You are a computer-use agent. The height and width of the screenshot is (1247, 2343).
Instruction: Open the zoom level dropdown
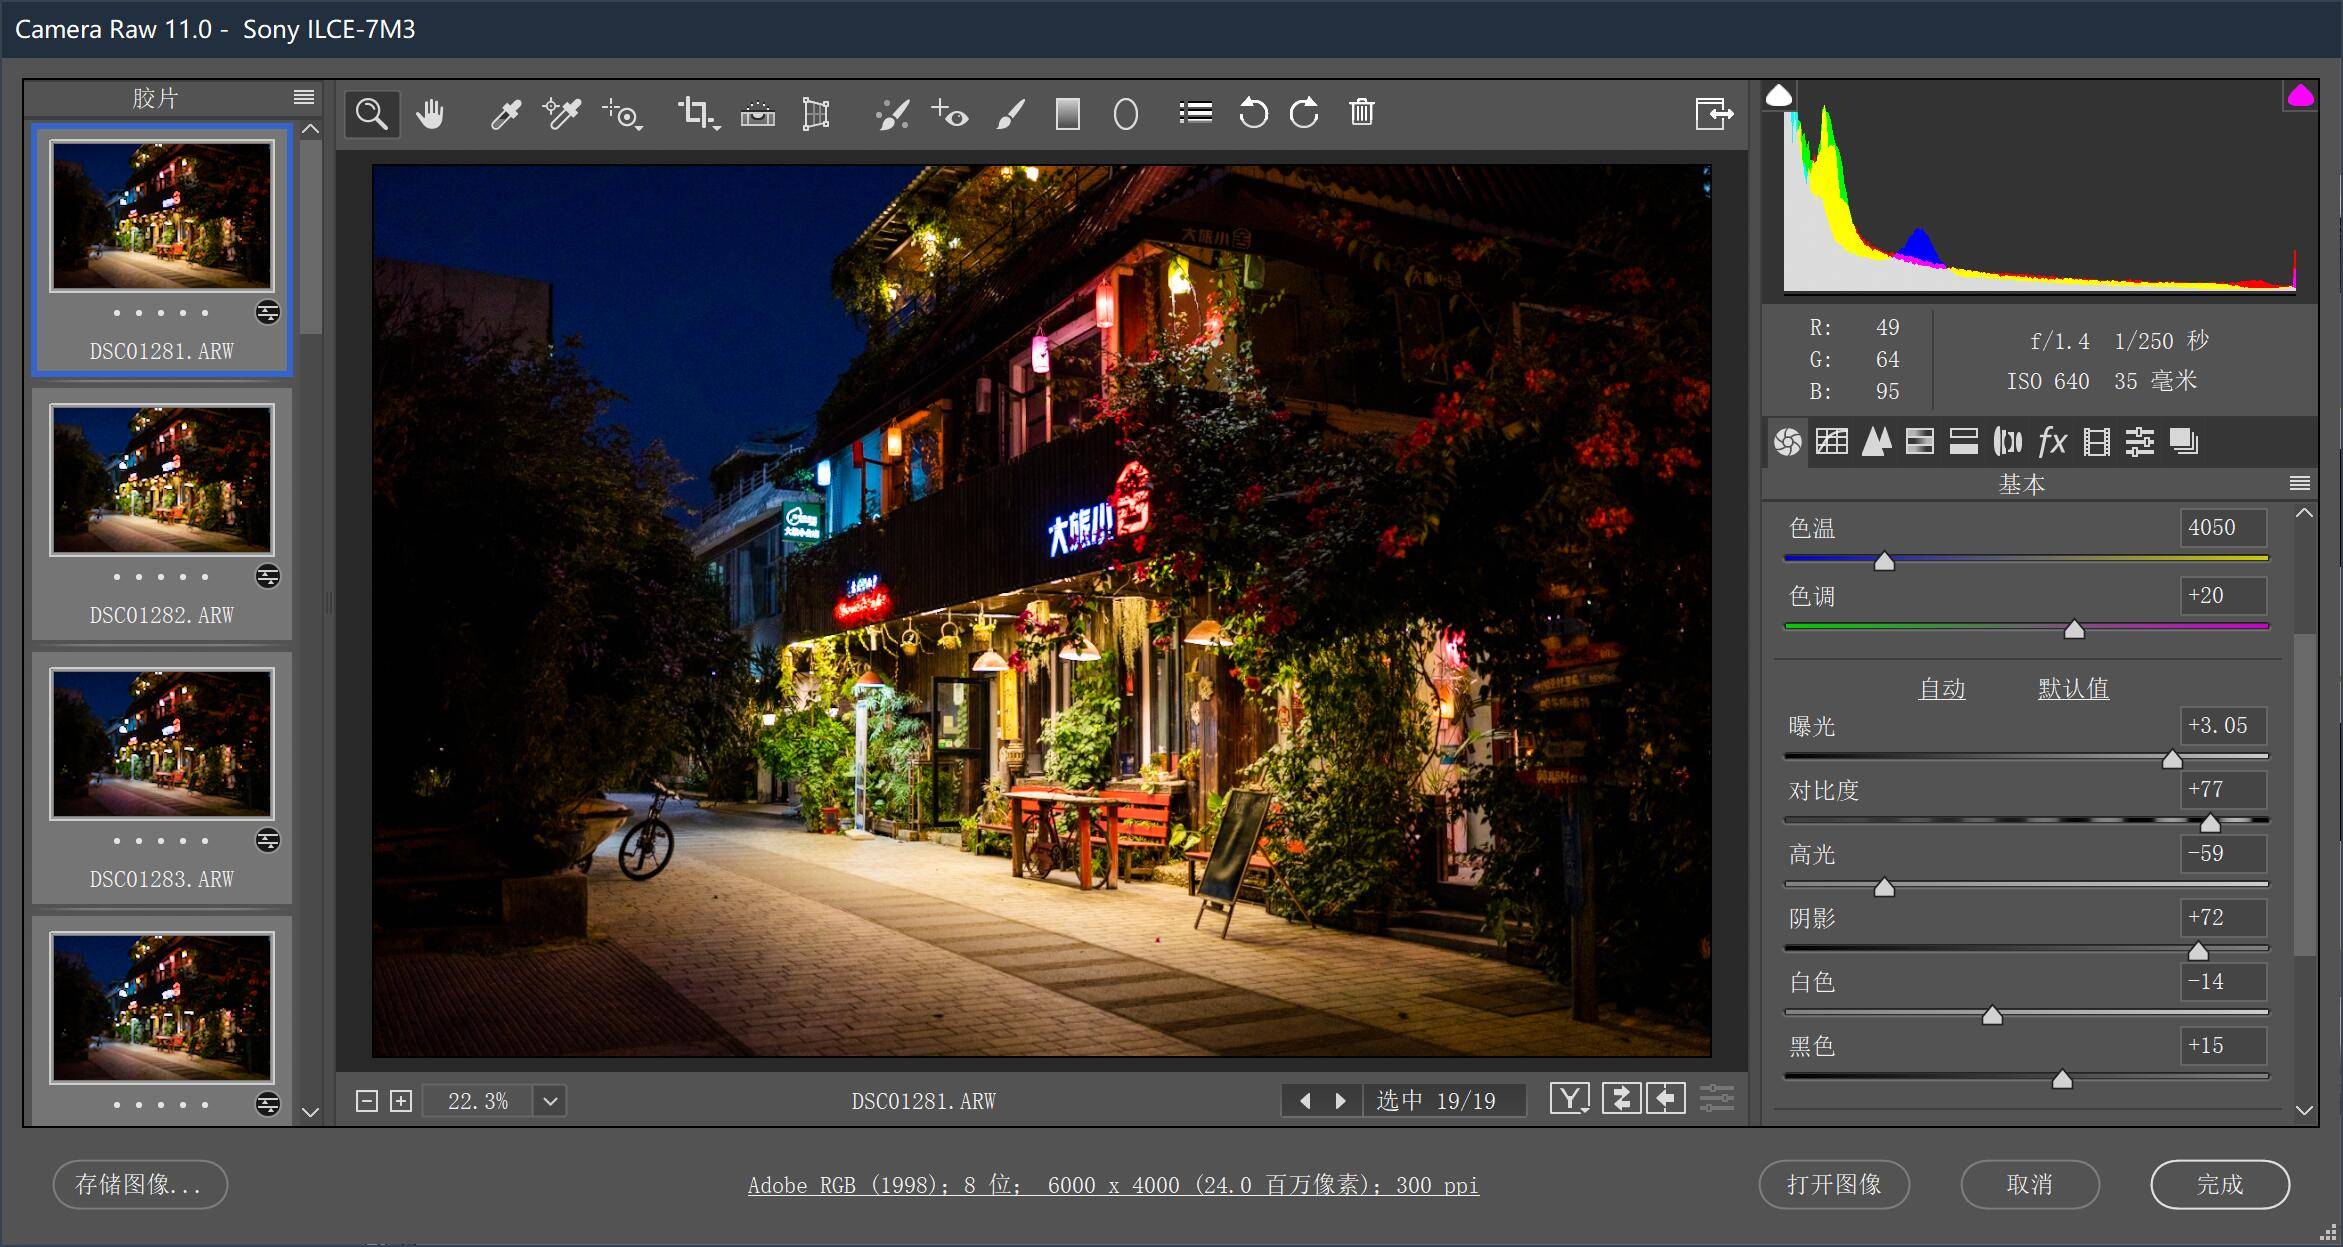point(550,1101)
